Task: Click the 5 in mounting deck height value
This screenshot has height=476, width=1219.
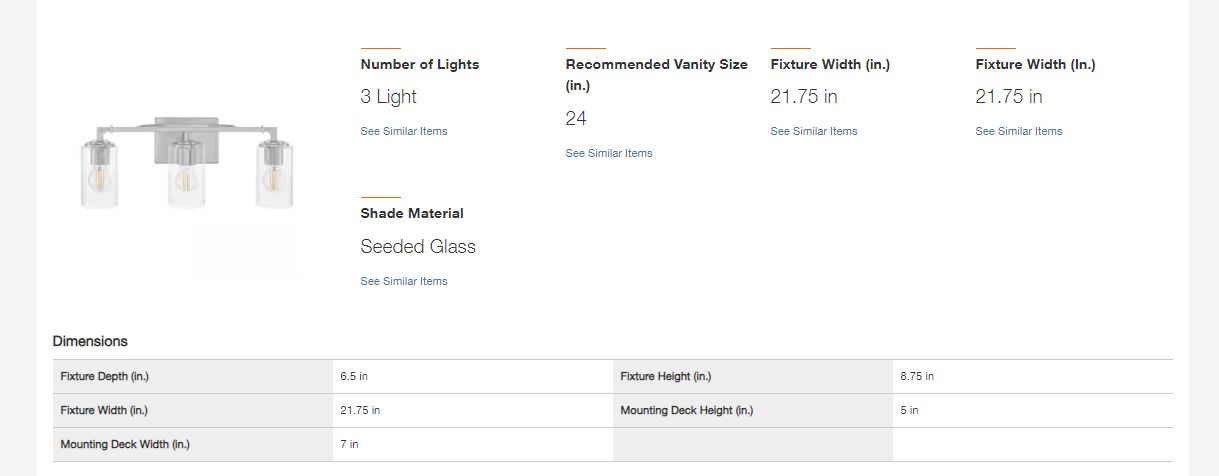Action: click(x=909, y=411)
